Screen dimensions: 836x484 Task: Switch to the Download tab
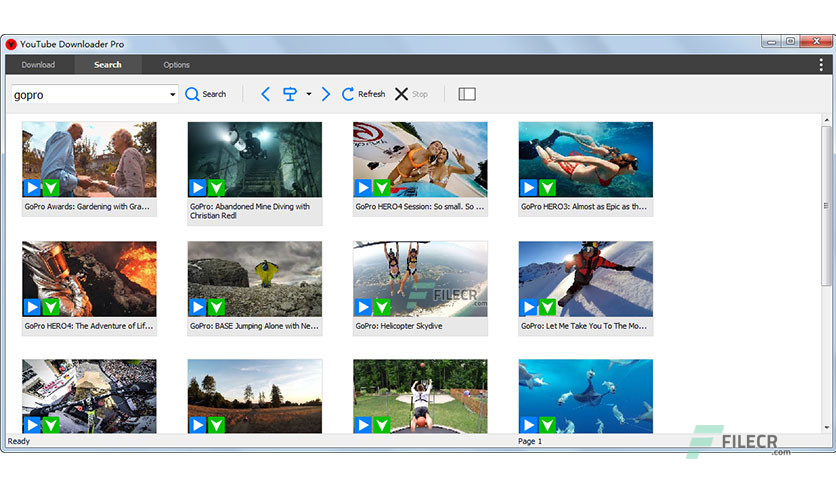tap(38, 65)
